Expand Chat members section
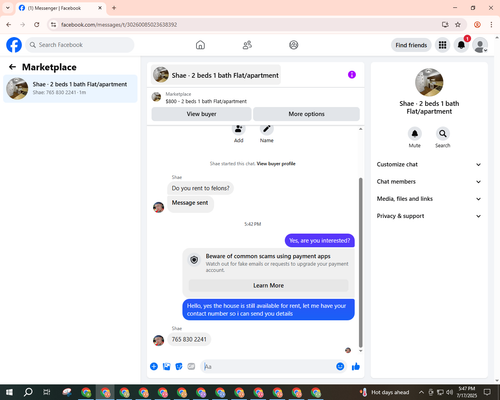Screen dimensions: 500x400 coord(429,182)
